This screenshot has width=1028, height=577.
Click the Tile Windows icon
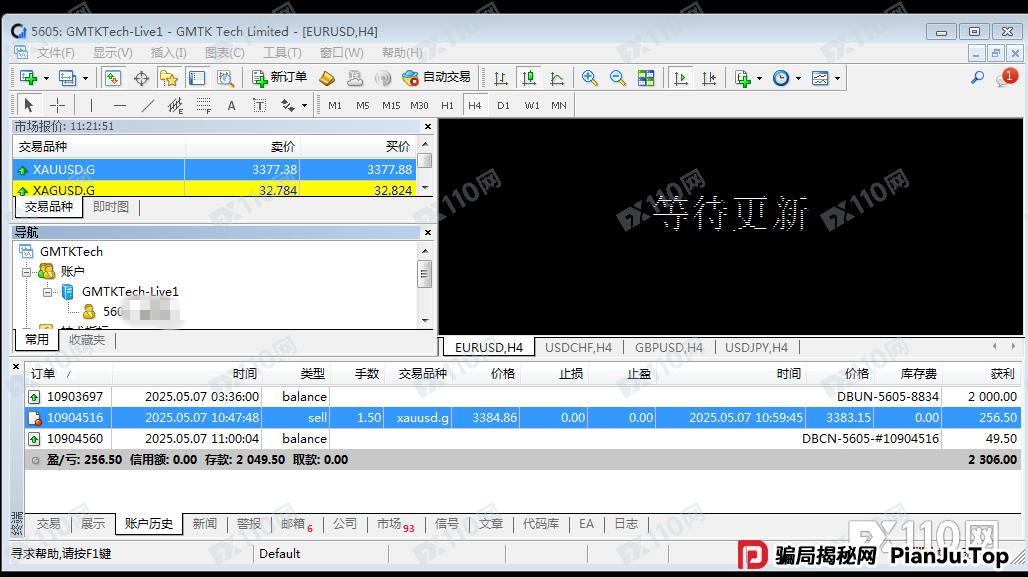pyautogui.click(x=646, y=77)
